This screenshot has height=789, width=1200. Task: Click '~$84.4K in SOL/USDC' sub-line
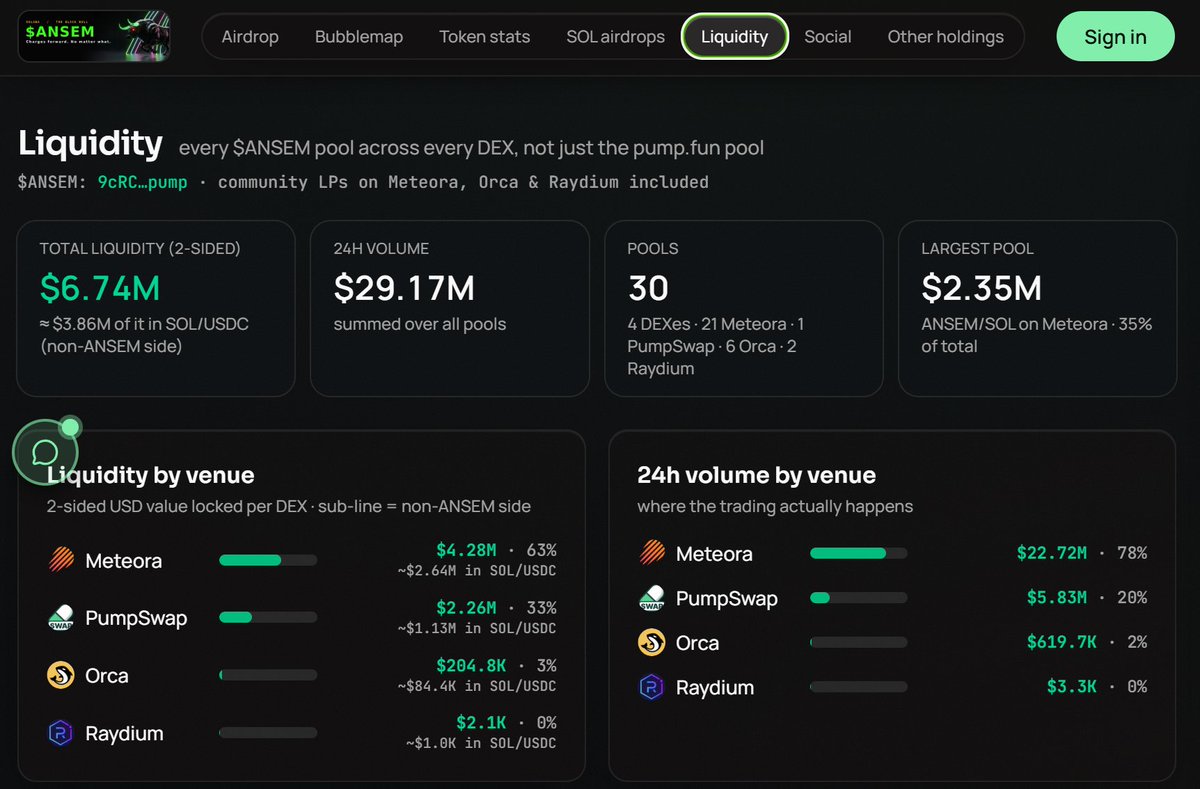[x=476, y=686]
